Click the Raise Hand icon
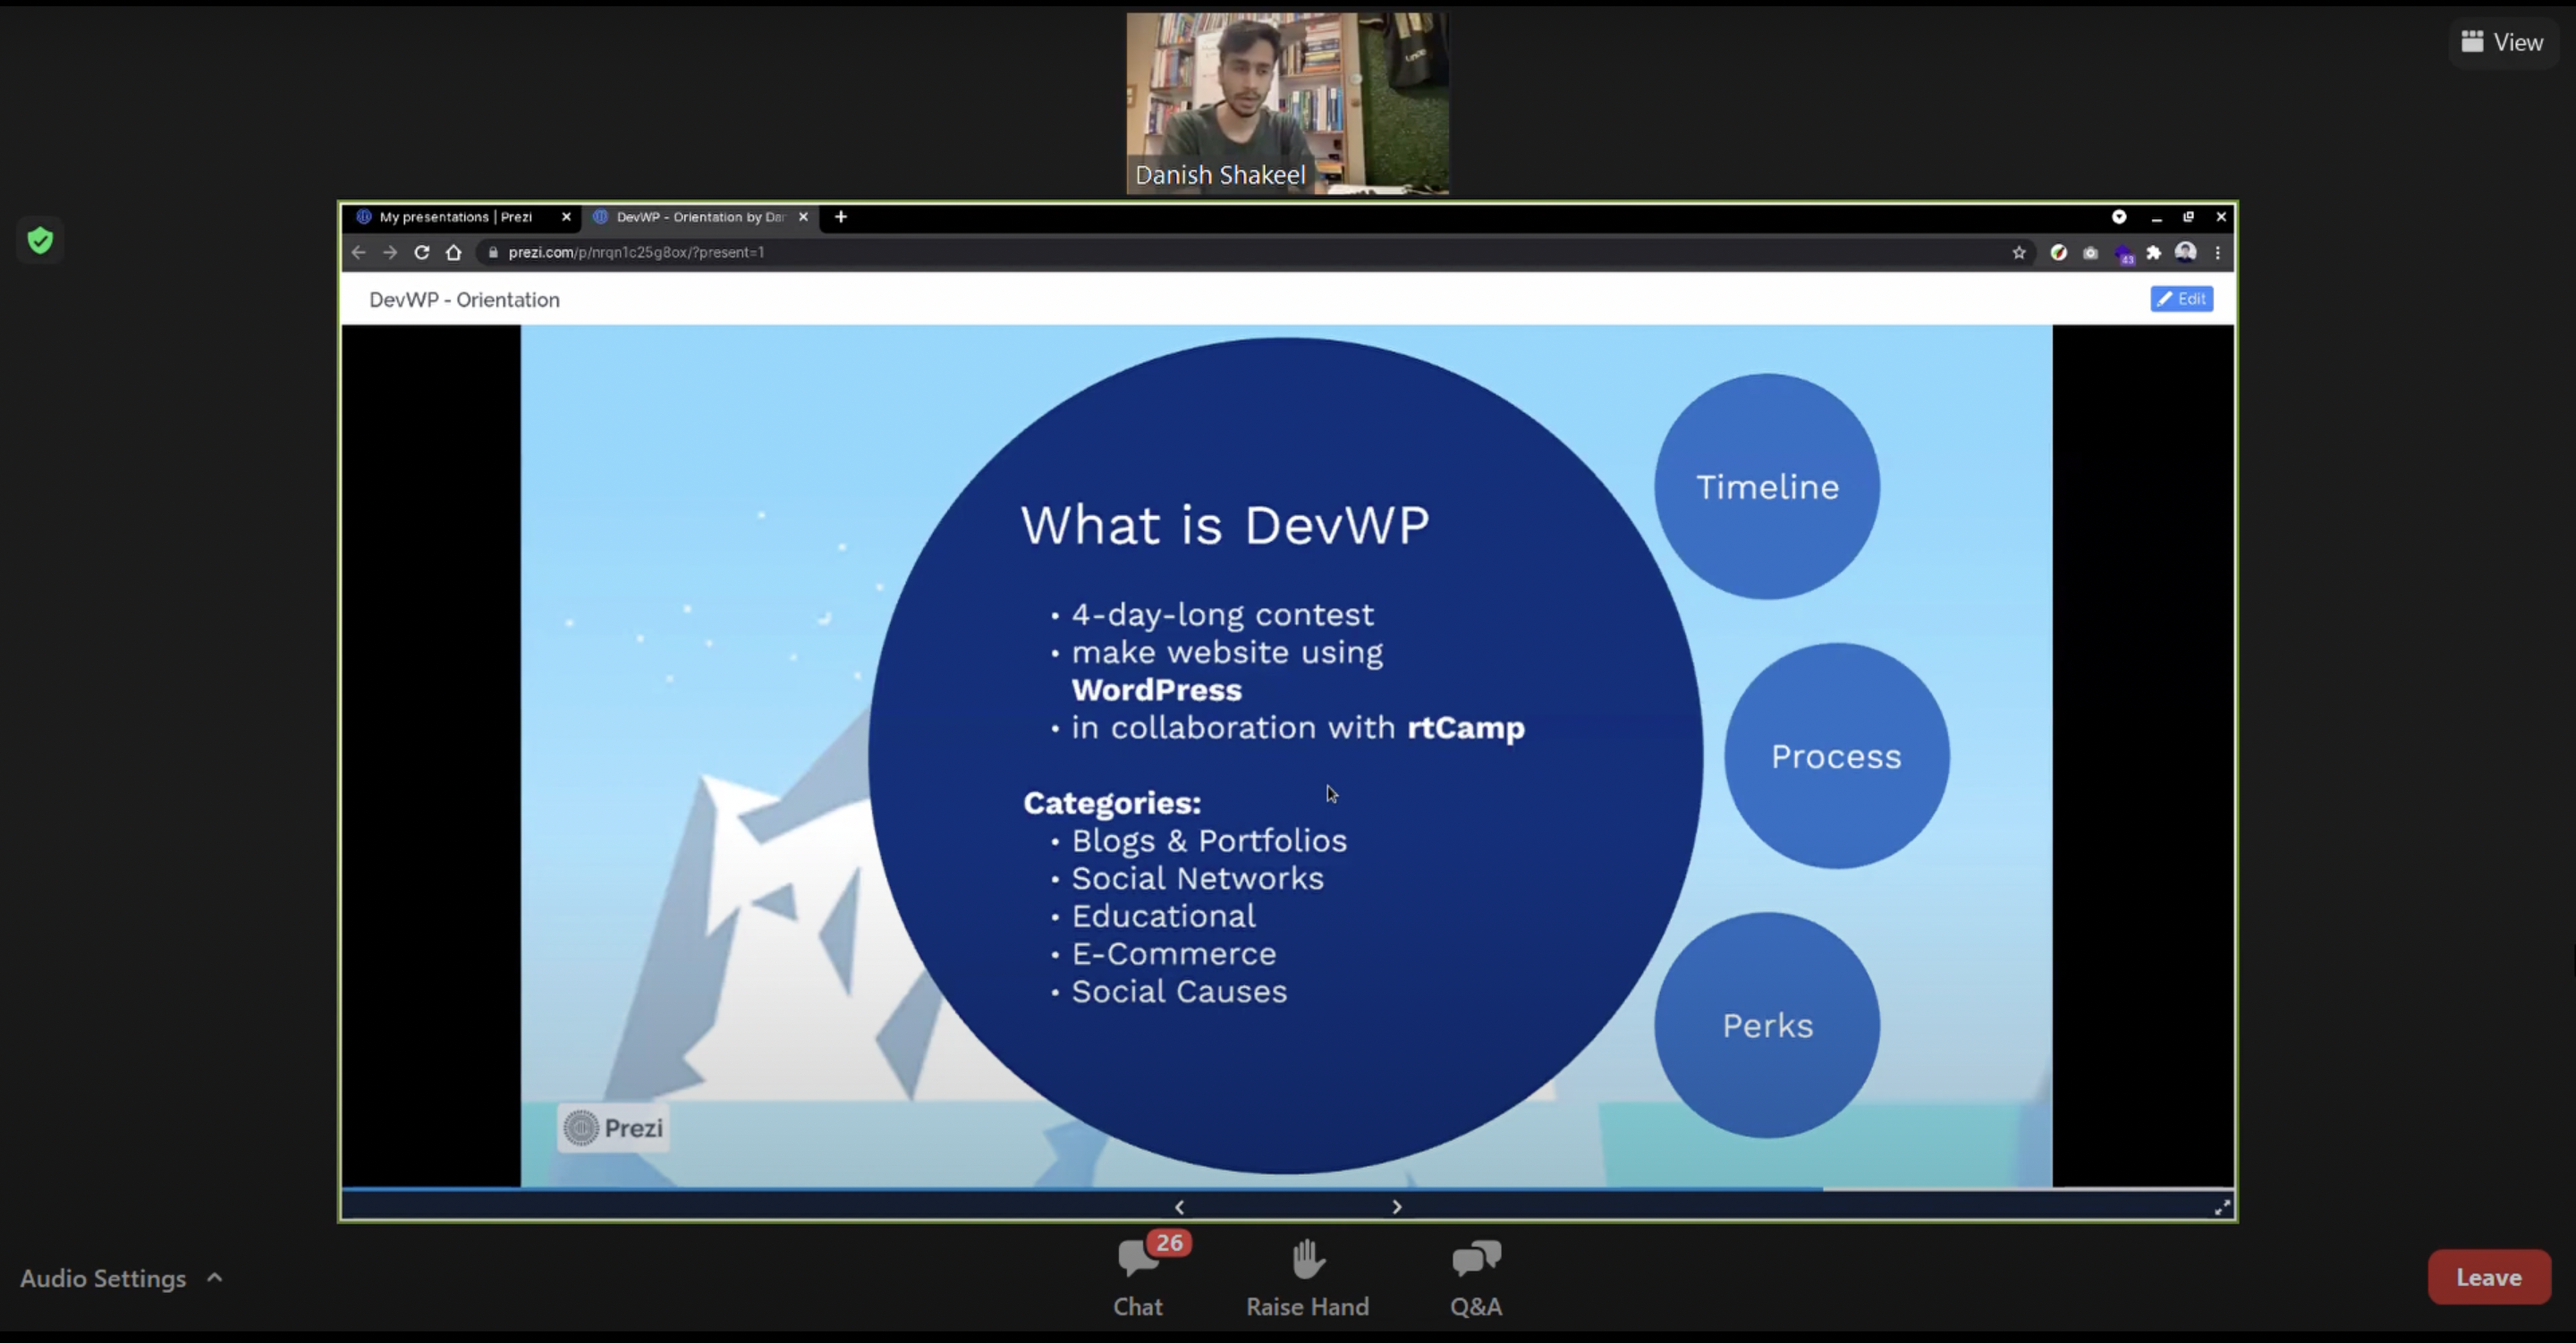This screenshot has height=1343, width=2576. [1307, 1260]
